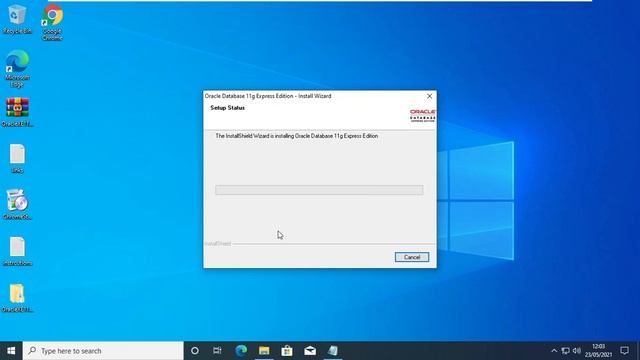Select the Microsoft Edge desktop shortcut
The image size is (640, 360).
coord(17,69)
